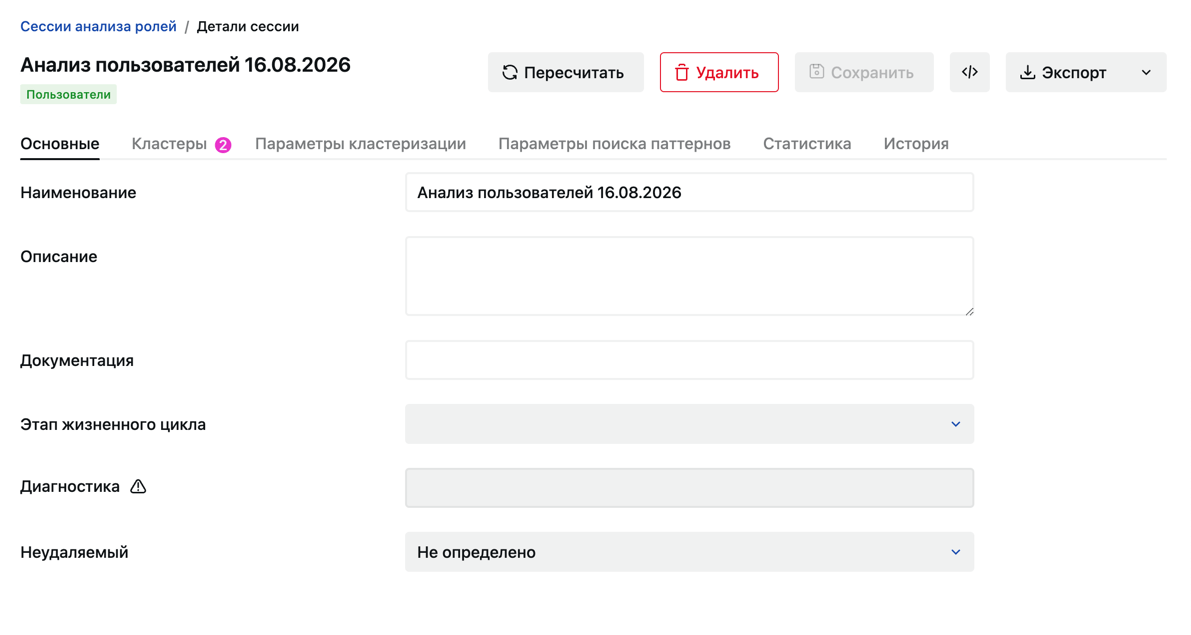Image resolution: width=1191 pixels, height=635 pixels.
Task: Click the Сохранить button
Action: [x=864, y=72]
